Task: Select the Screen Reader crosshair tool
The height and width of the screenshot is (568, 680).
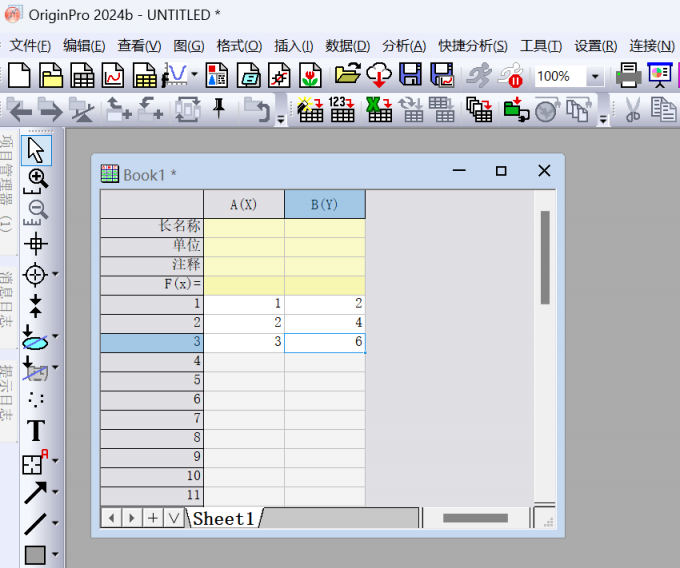Action: [36, 244]
